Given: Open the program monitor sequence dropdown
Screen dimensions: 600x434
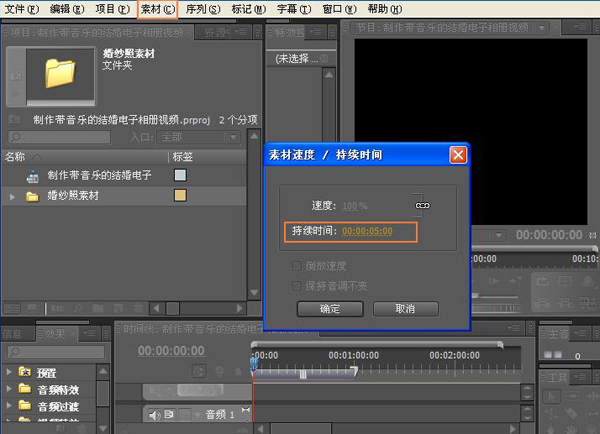Looking at the screenshot, I should [541, 28].
